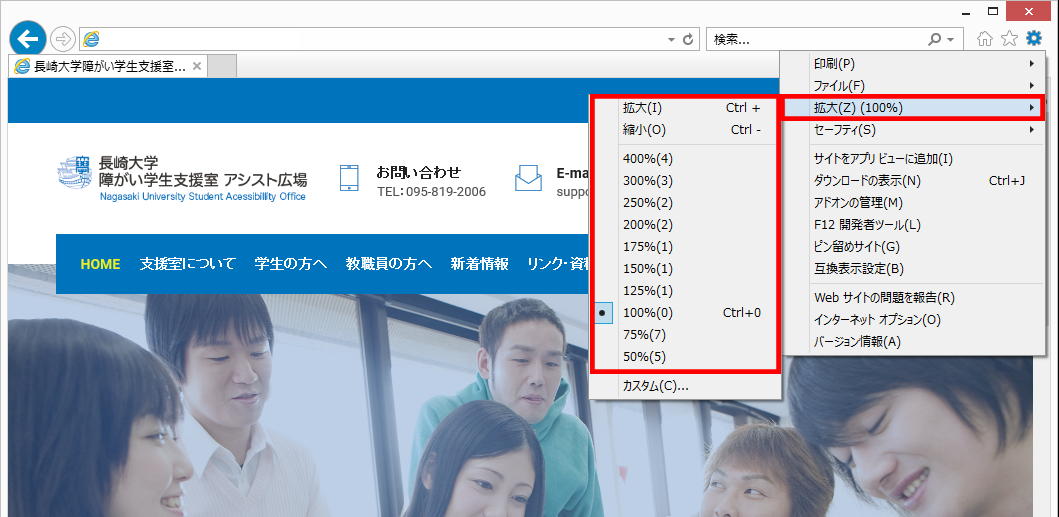Set zoom to 150%(1)
This screenshot has width=1059, height=517.
click(685, 268)
